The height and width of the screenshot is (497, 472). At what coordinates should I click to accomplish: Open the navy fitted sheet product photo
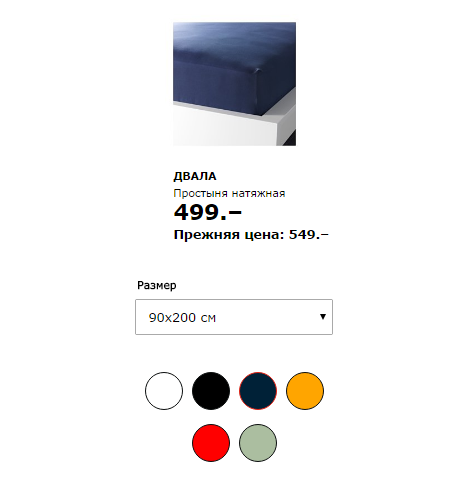point(234,84)
